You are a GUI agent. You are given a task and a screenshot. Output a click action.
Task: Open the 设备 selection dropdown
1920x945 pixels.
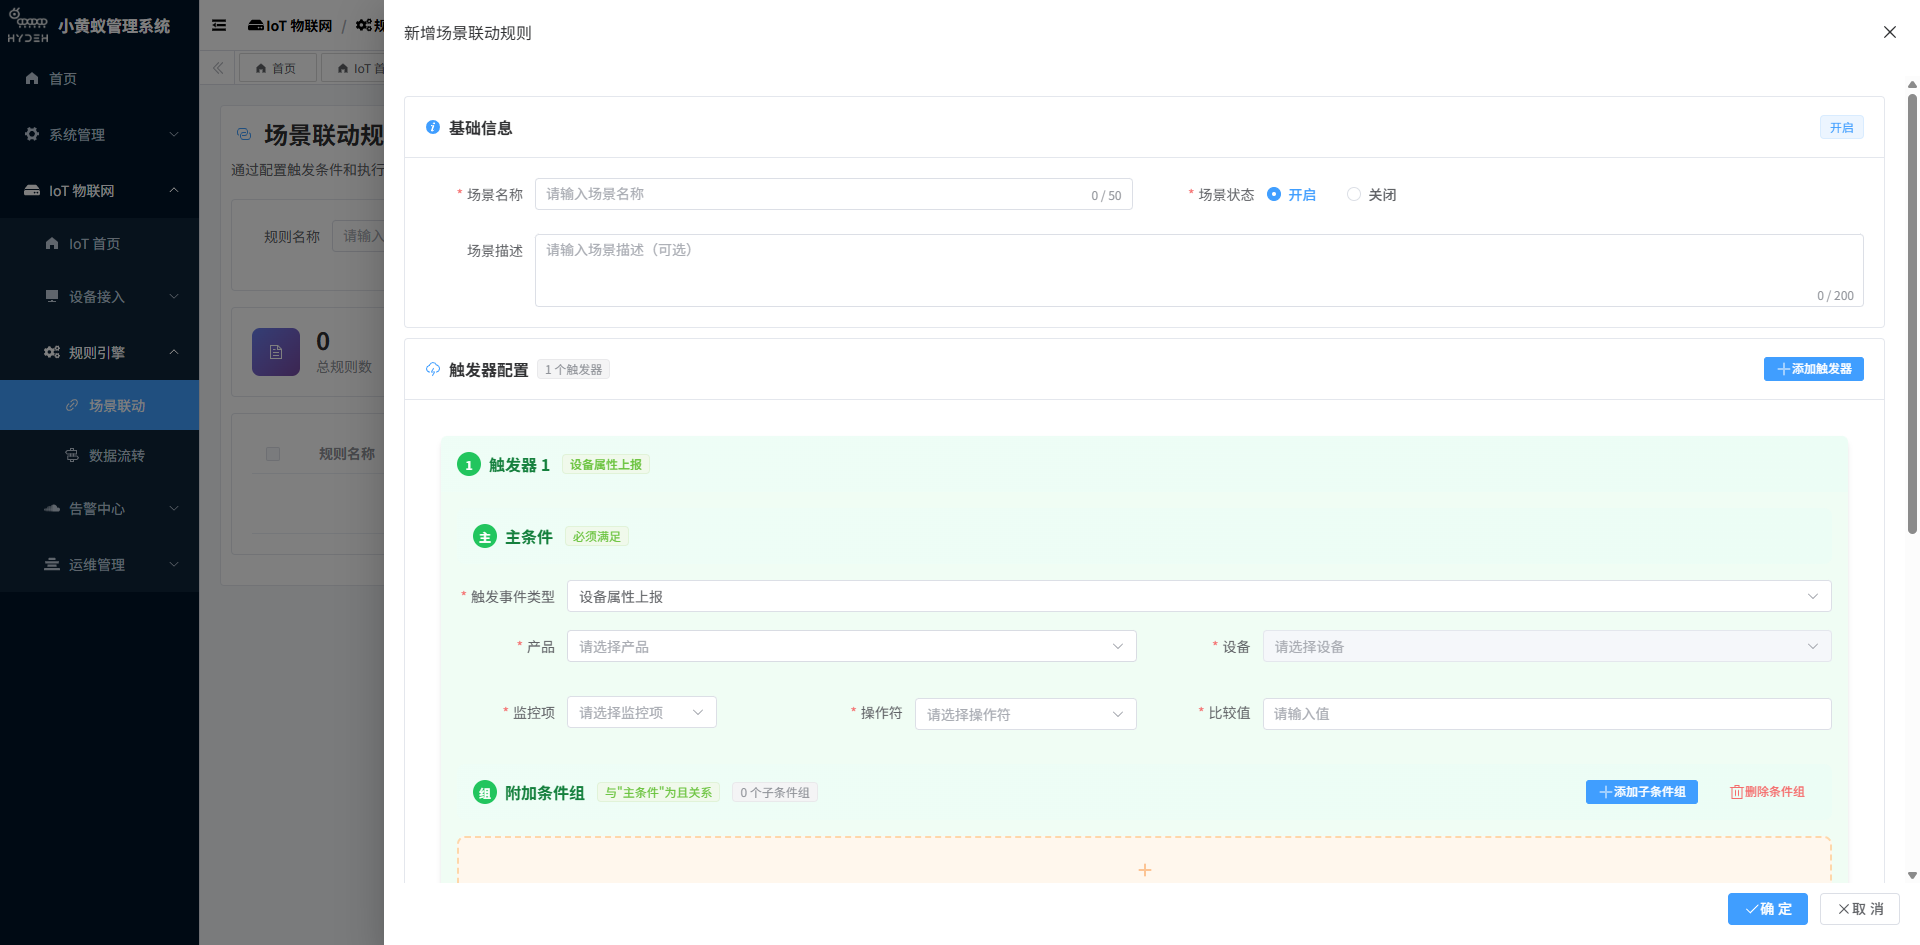(x=1547, y=646)
